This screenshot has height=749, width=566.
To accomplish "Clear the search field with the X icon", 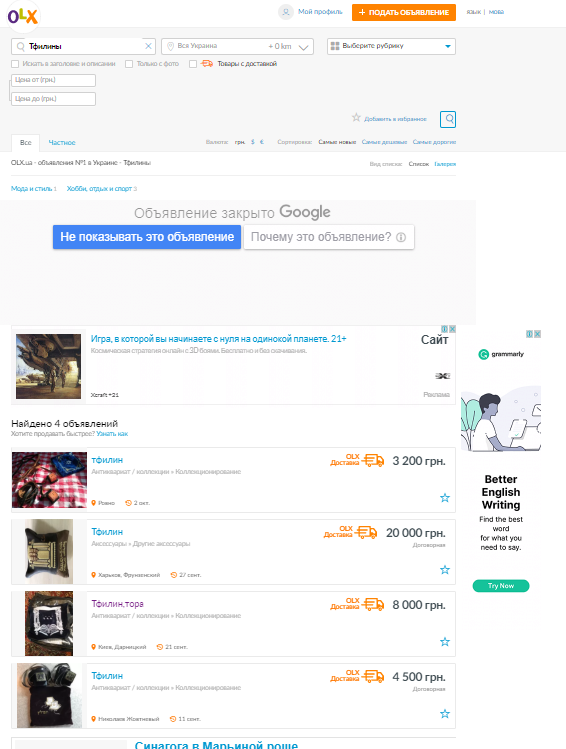I will [148, 46].
